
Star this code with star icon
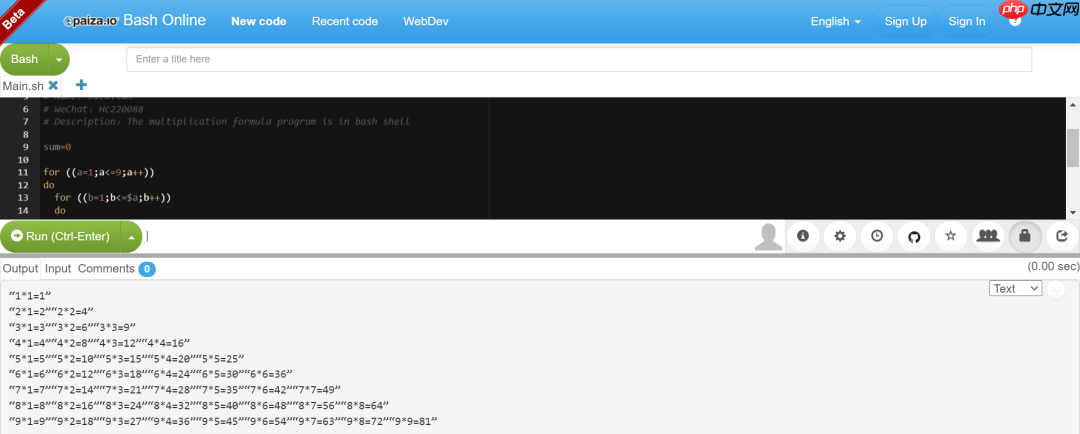pyautogui.click(x=951, y=236)
